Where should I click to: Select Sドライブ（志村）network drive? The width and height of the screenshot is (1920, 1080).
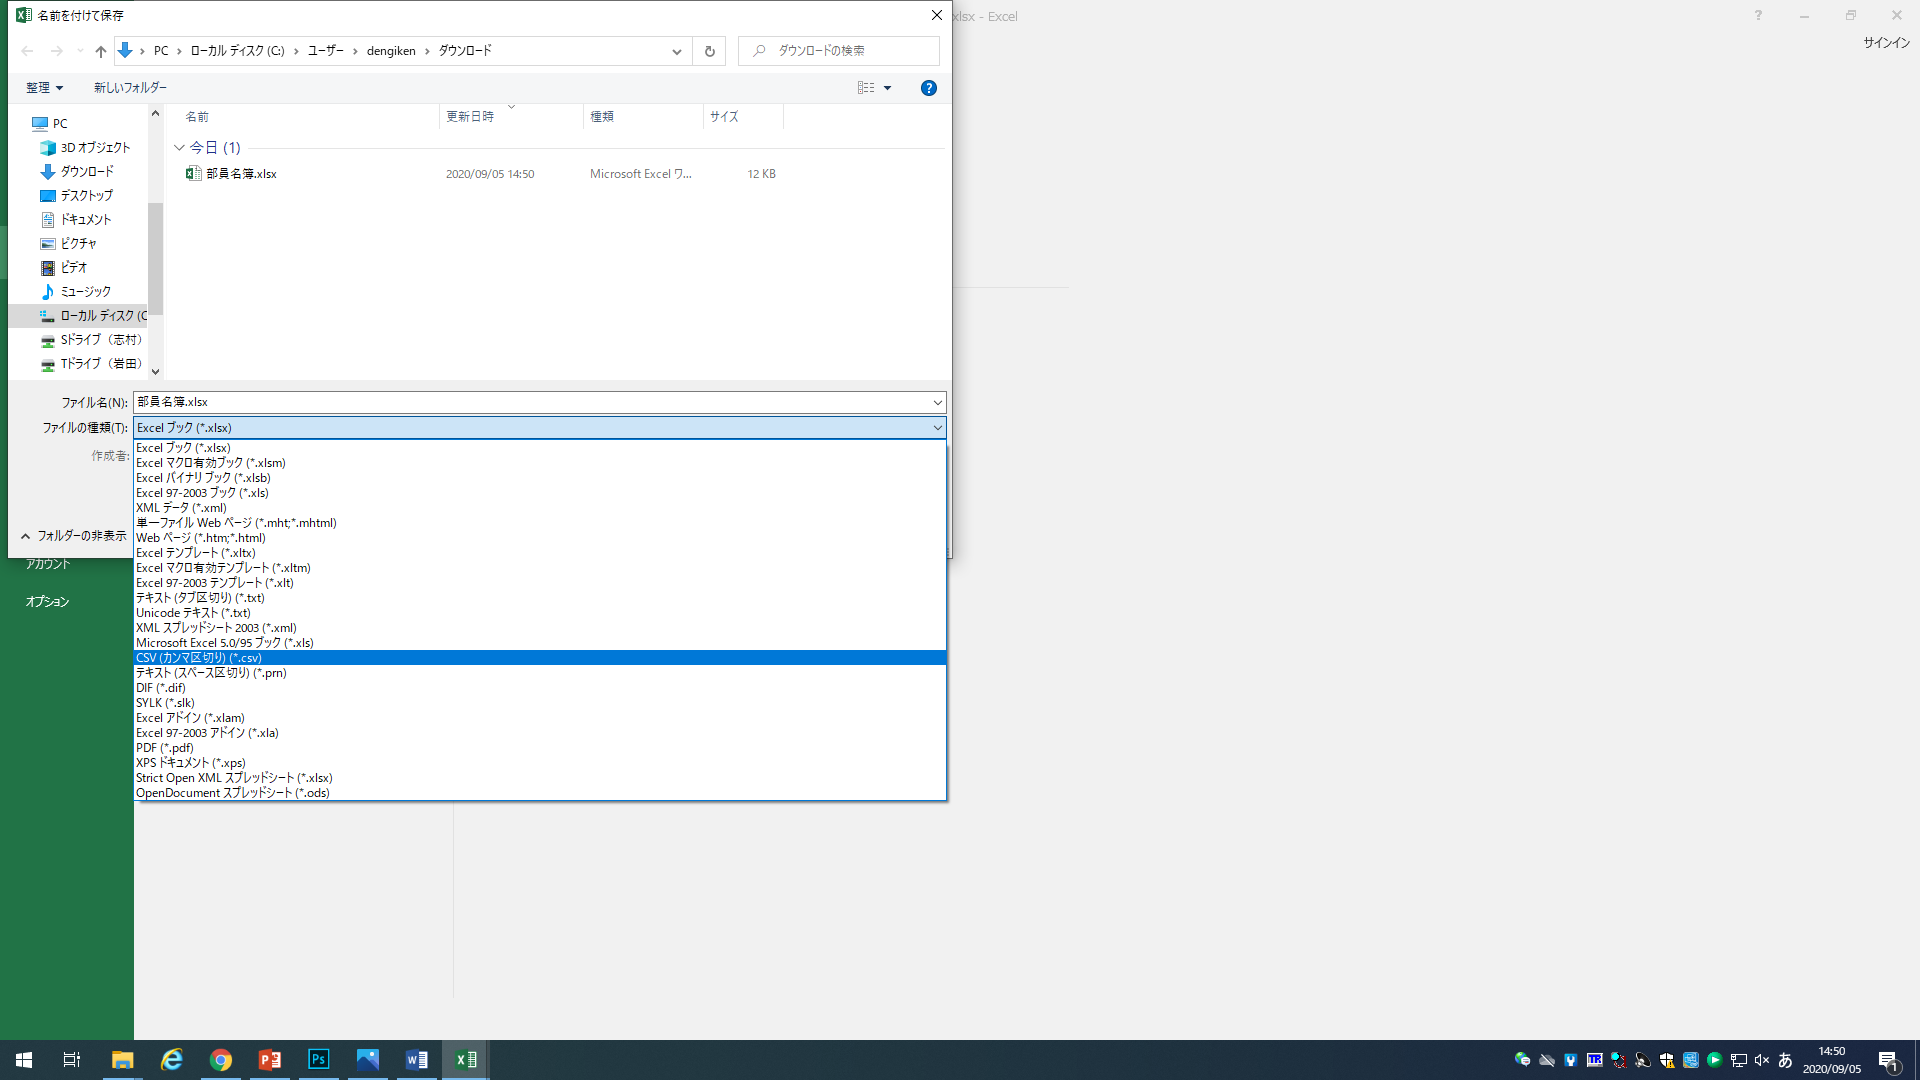(92, 339)
